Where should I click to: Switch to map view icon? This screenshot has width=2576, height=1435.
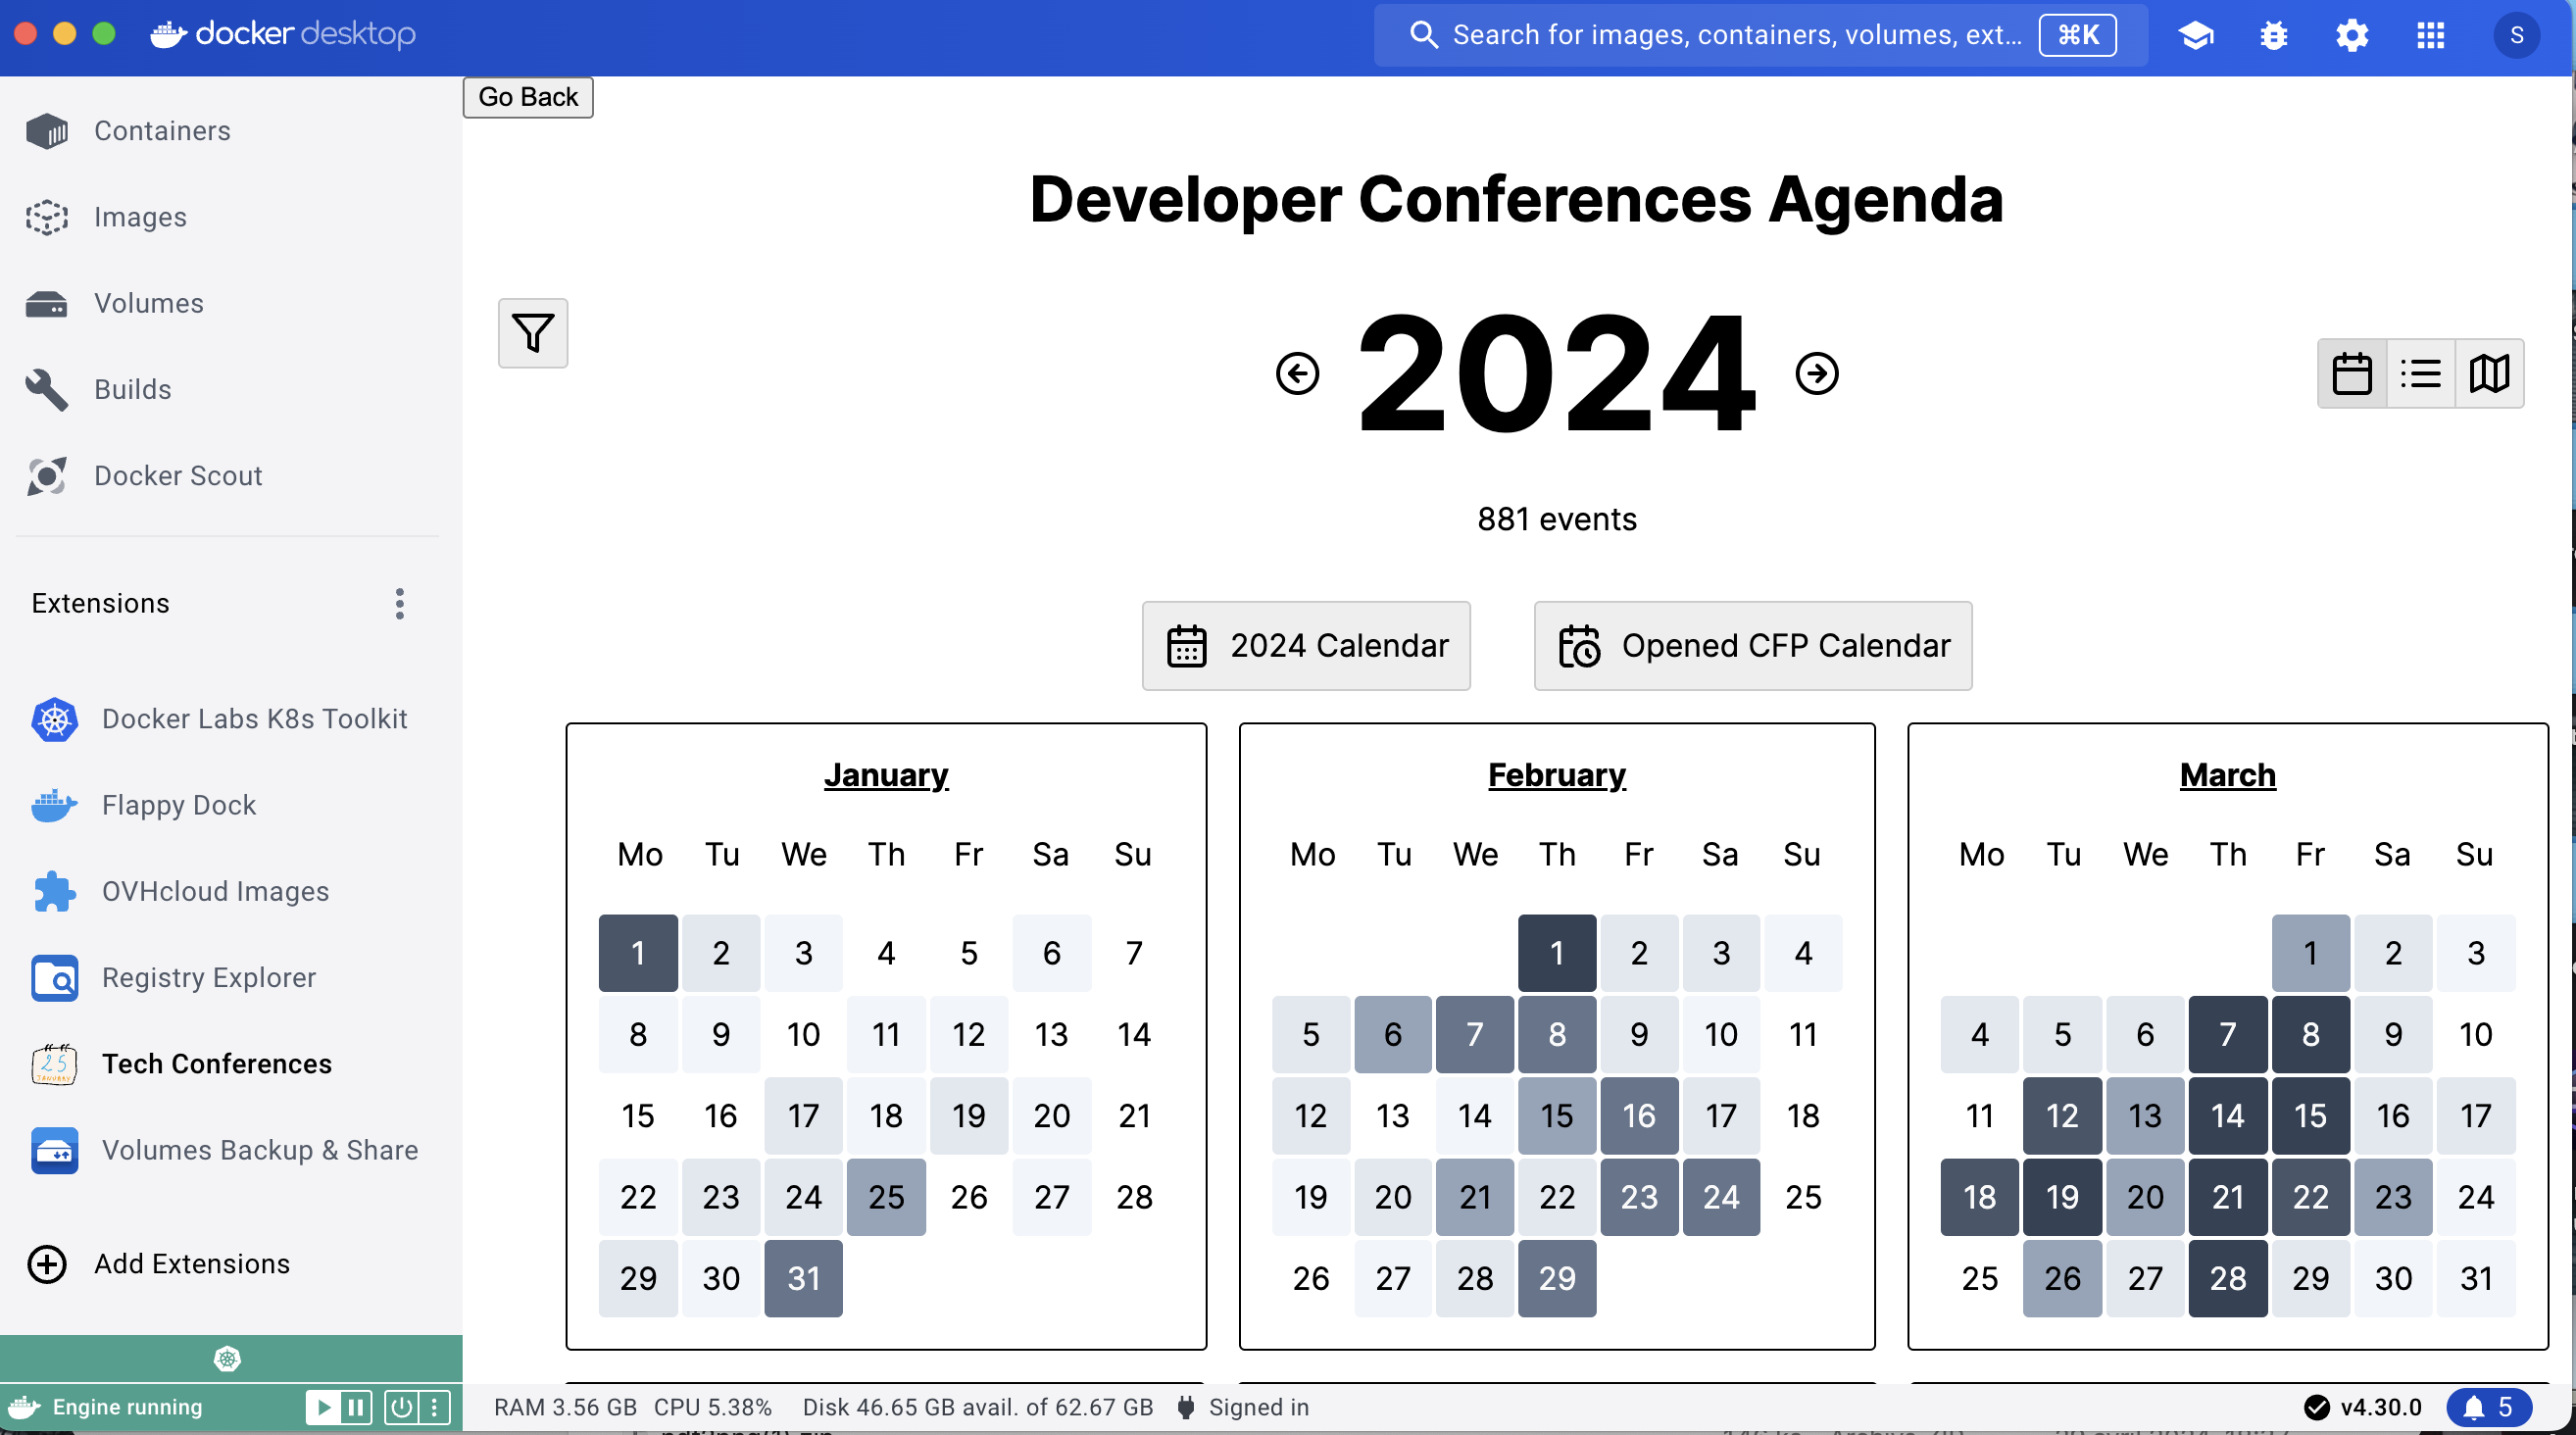(x=2491, y=372)
